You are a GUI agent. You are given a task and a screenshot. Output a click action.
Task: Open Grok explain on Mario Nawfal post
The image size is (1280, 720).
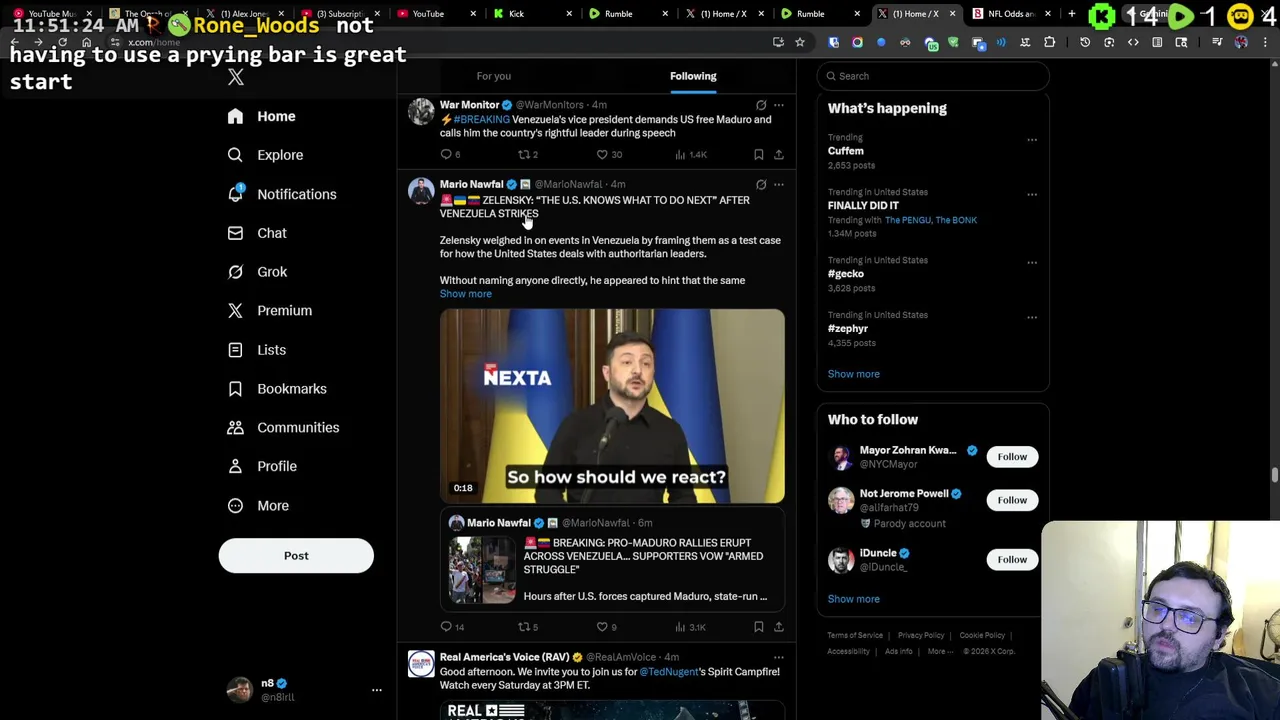point(761,185)
